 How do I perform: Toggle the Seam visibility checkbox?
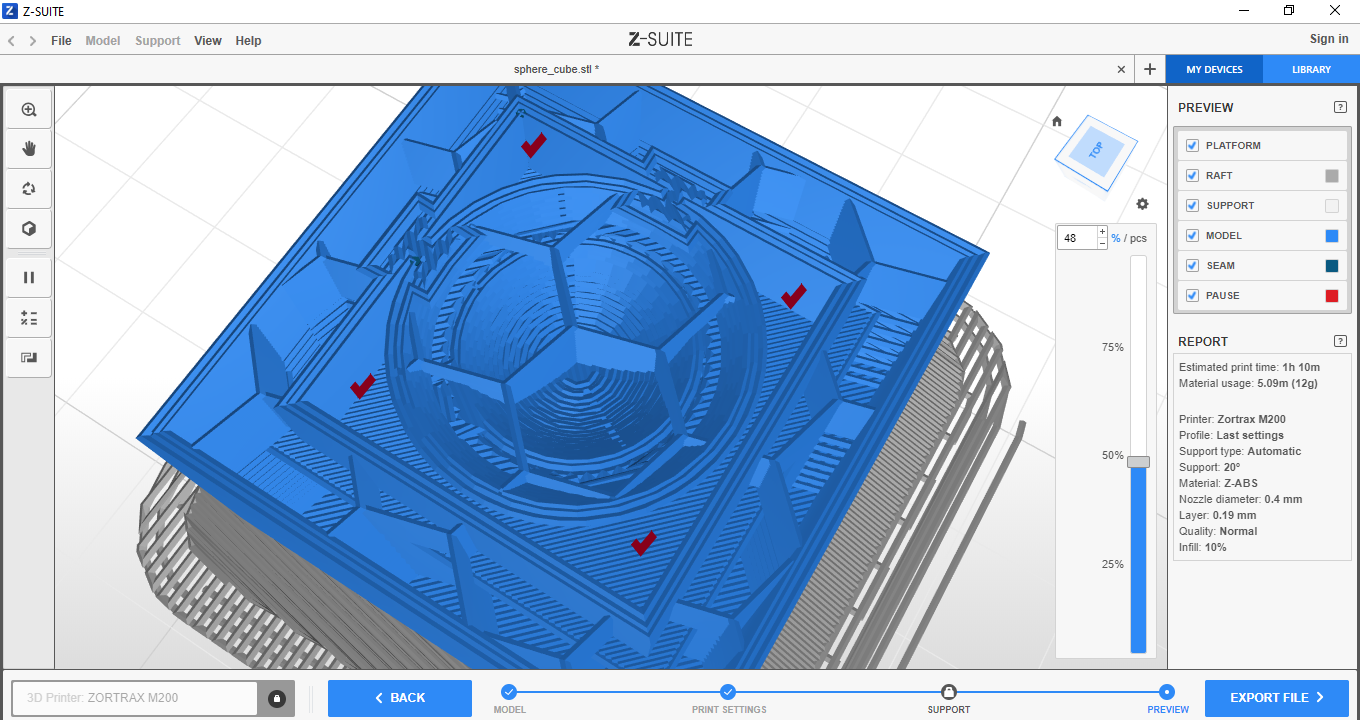point(1192,266)
